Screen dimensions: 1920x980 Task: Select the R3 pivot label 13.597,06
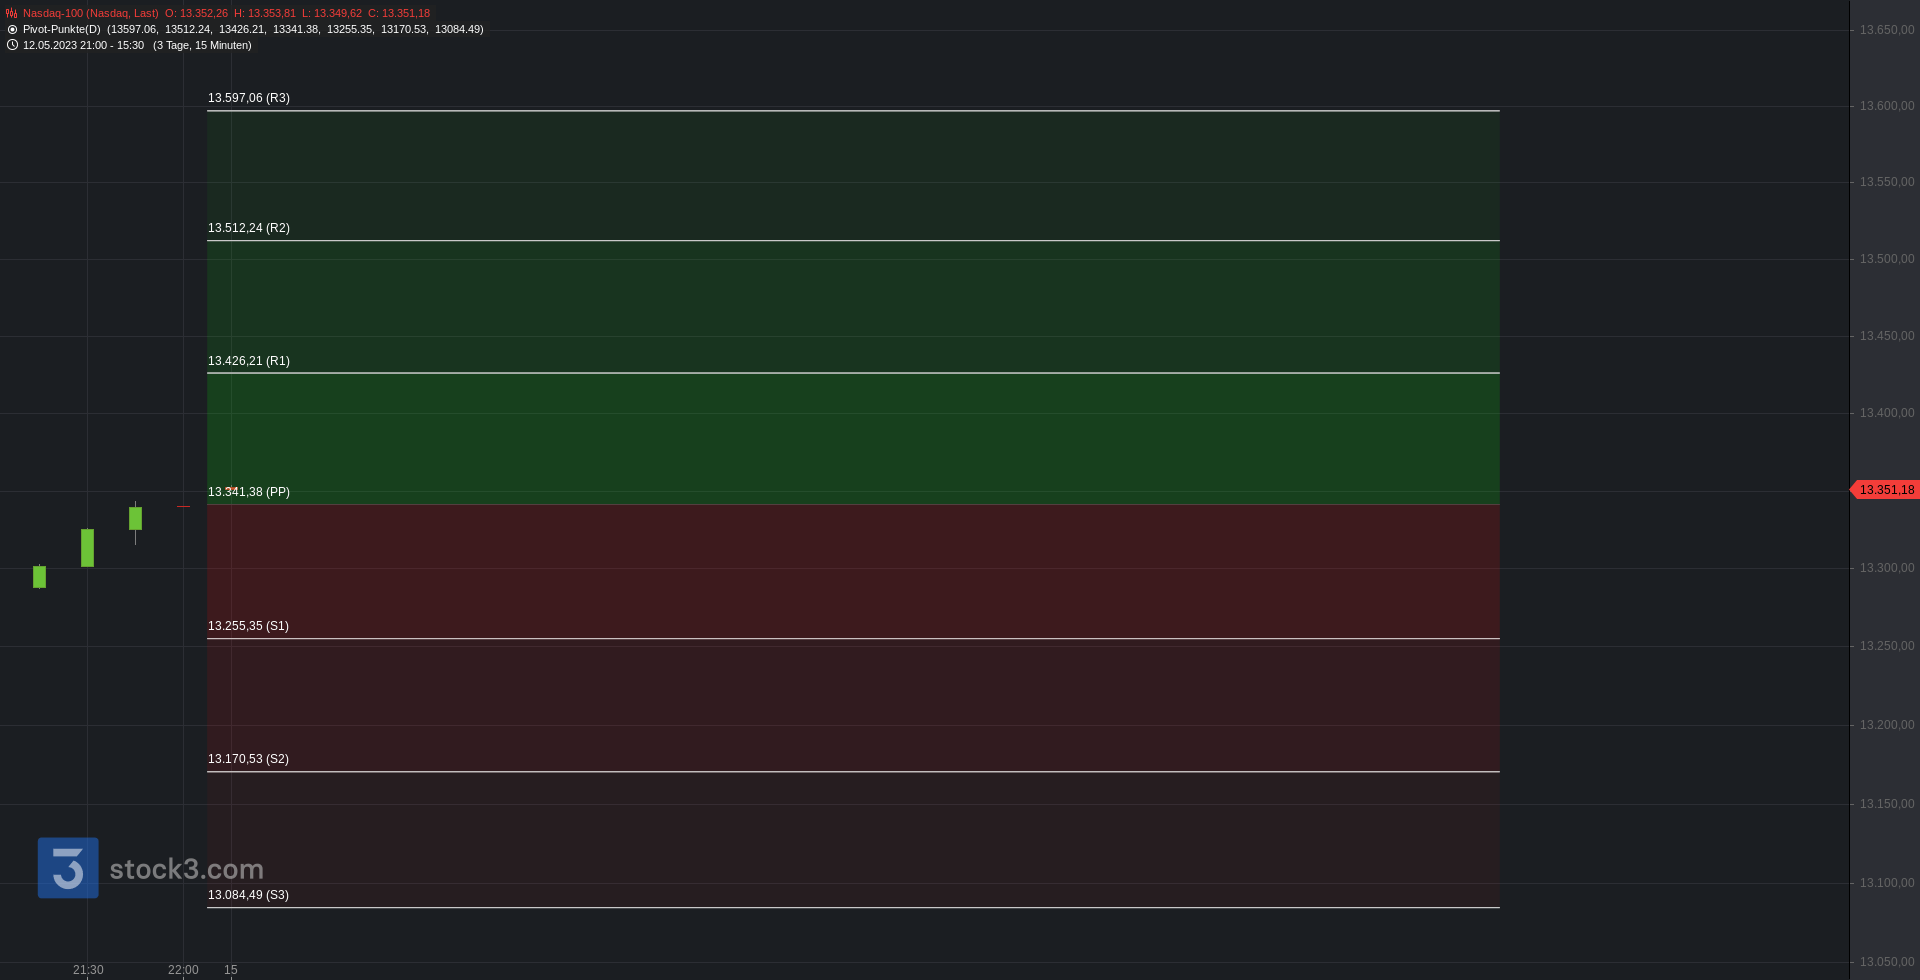click(x=249, y=98)
